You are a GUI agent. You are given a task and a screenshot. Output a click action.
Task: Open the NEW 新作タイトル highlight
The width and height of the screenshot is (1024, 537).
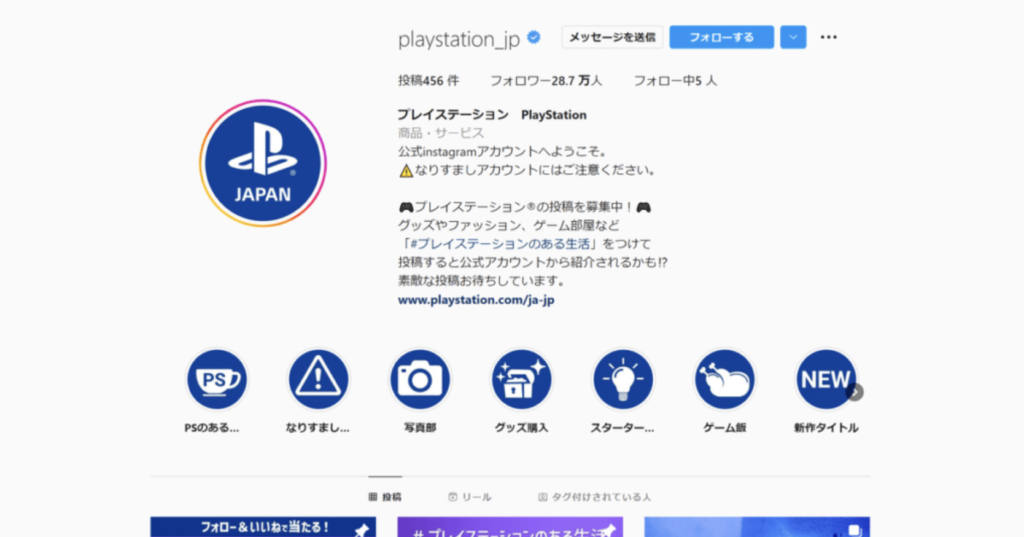[x=825, y=379]
